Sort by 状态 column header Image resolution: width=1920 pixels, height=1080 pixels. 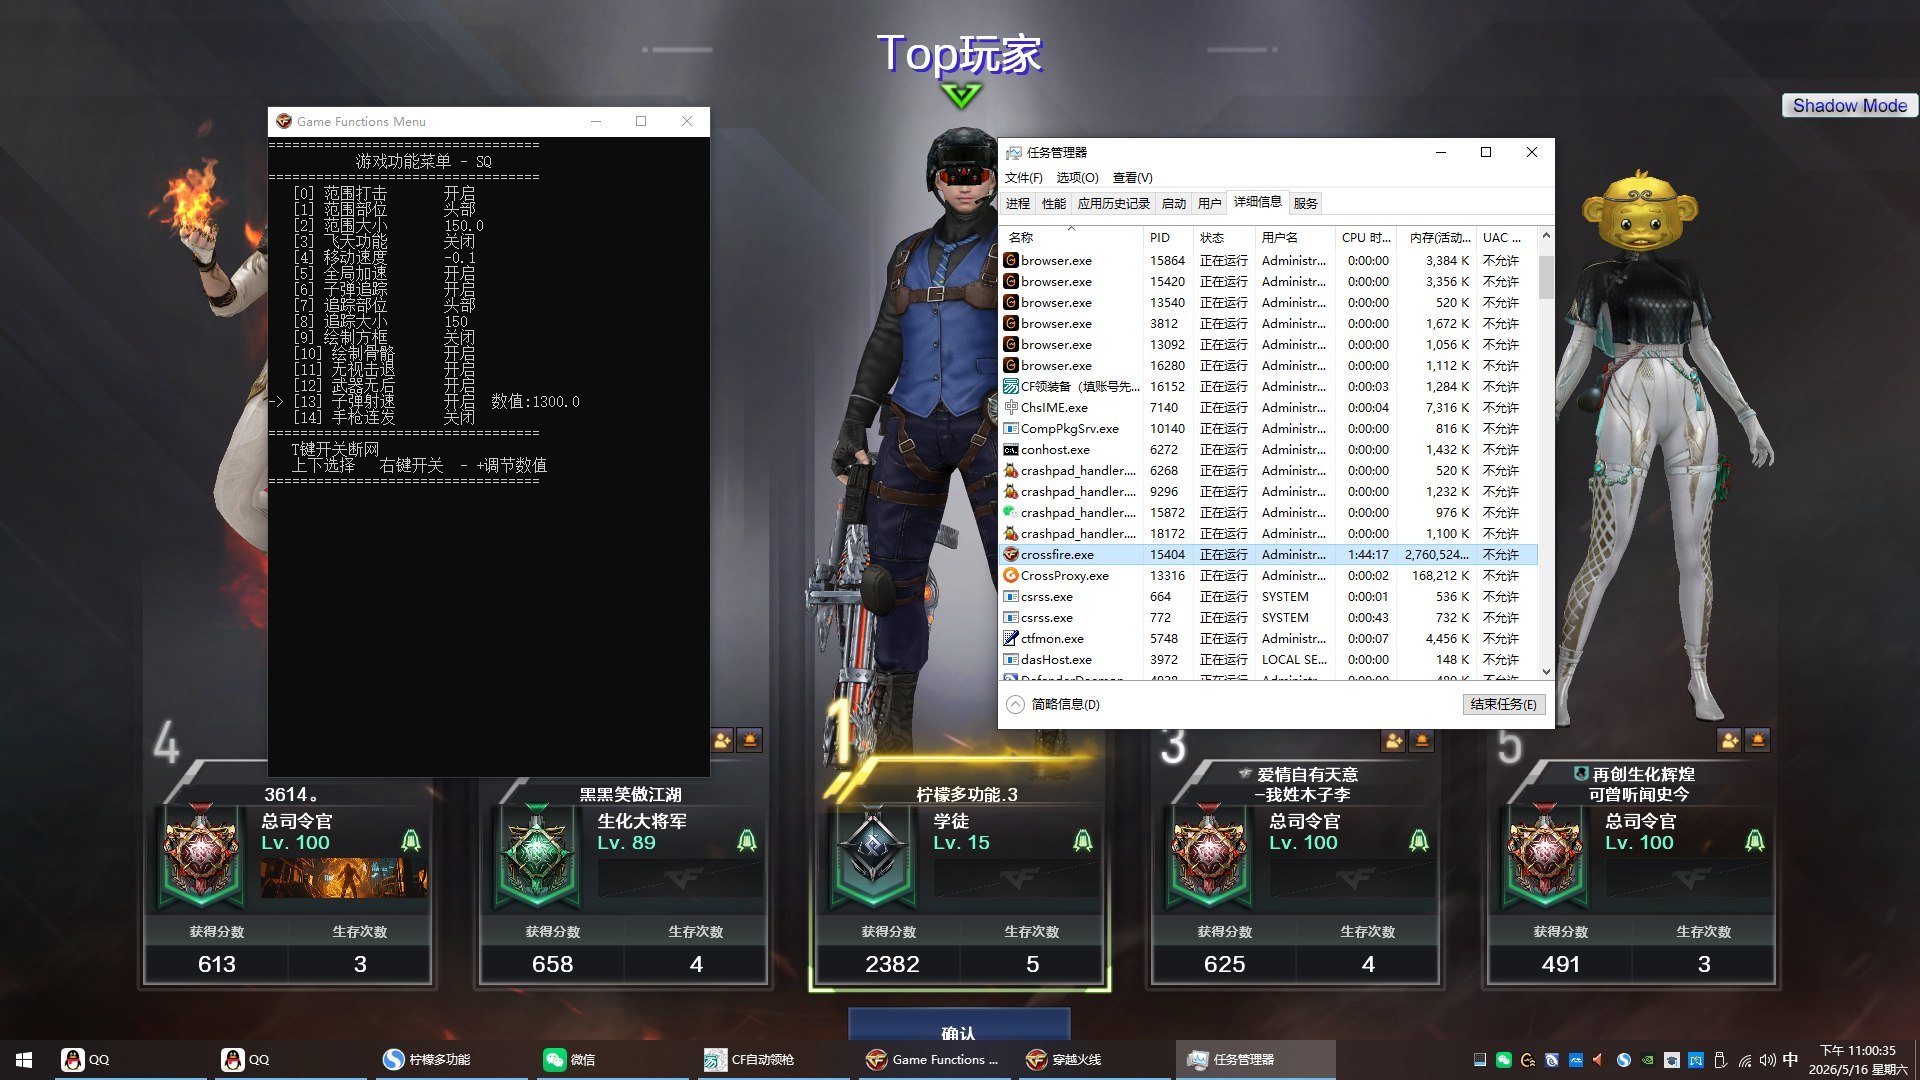click(1224, 237)
